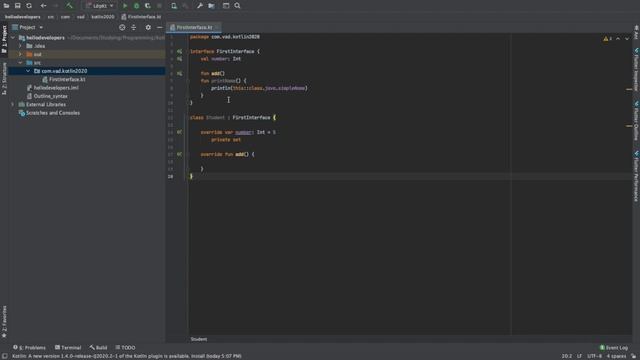
Task: Build the project with the hammer icon
Action: click(x=70, y=6)
